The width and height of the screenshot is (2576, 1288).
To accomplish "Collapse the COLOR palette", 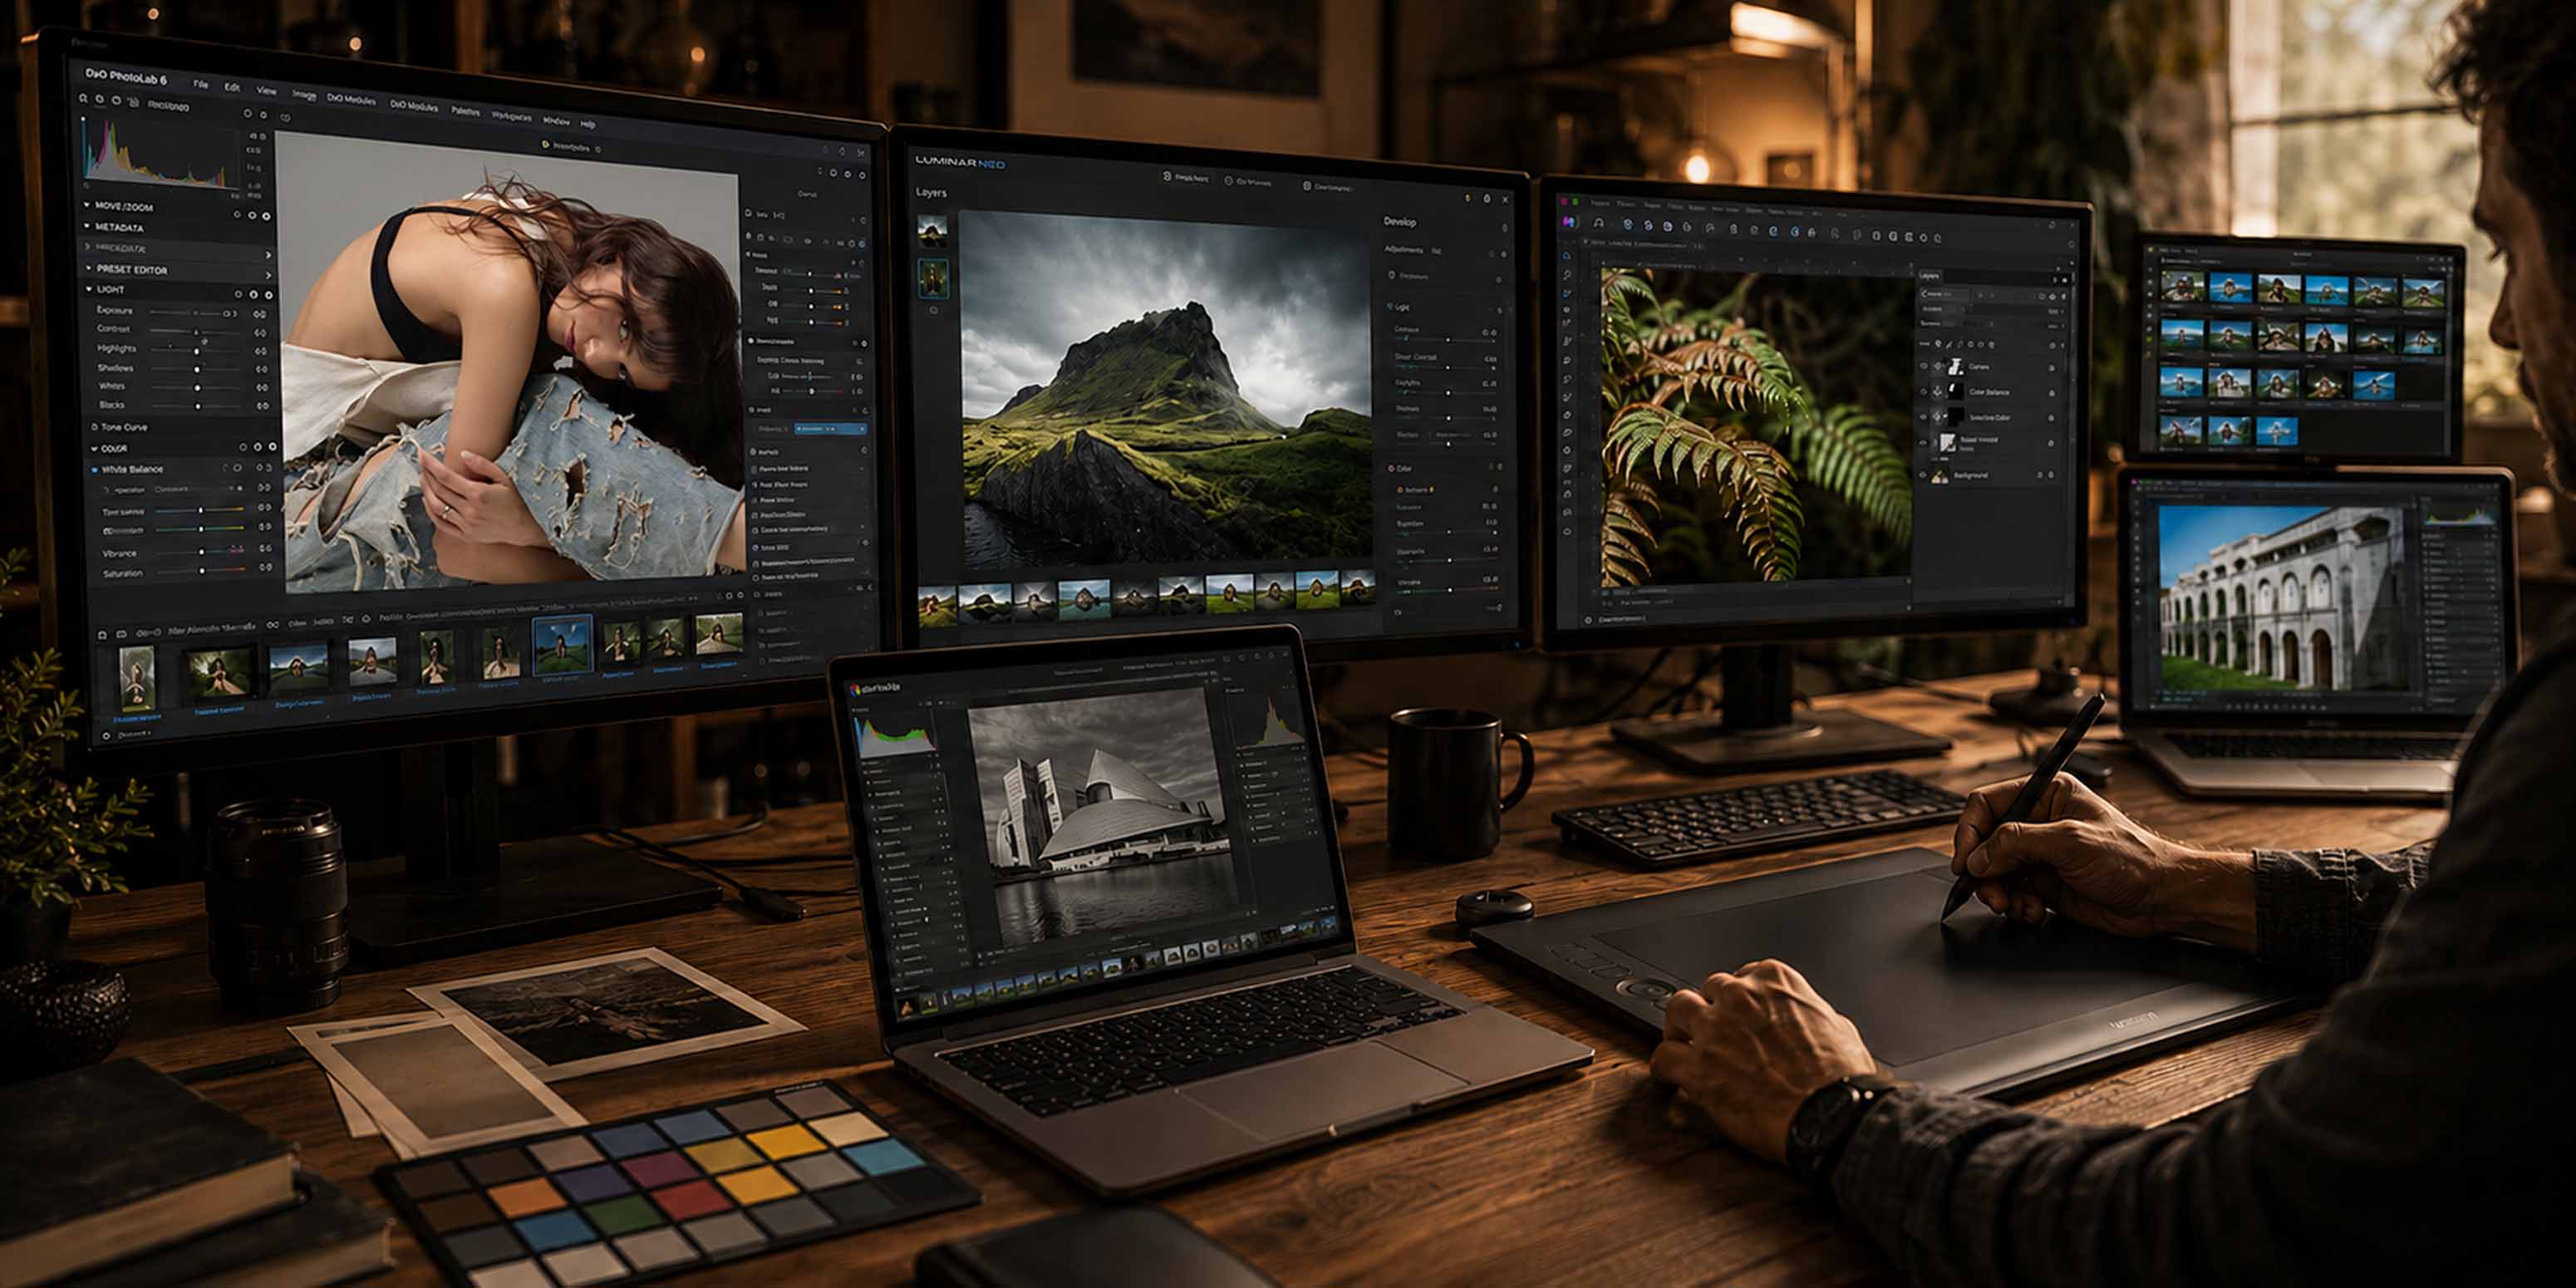I will 93,448.
